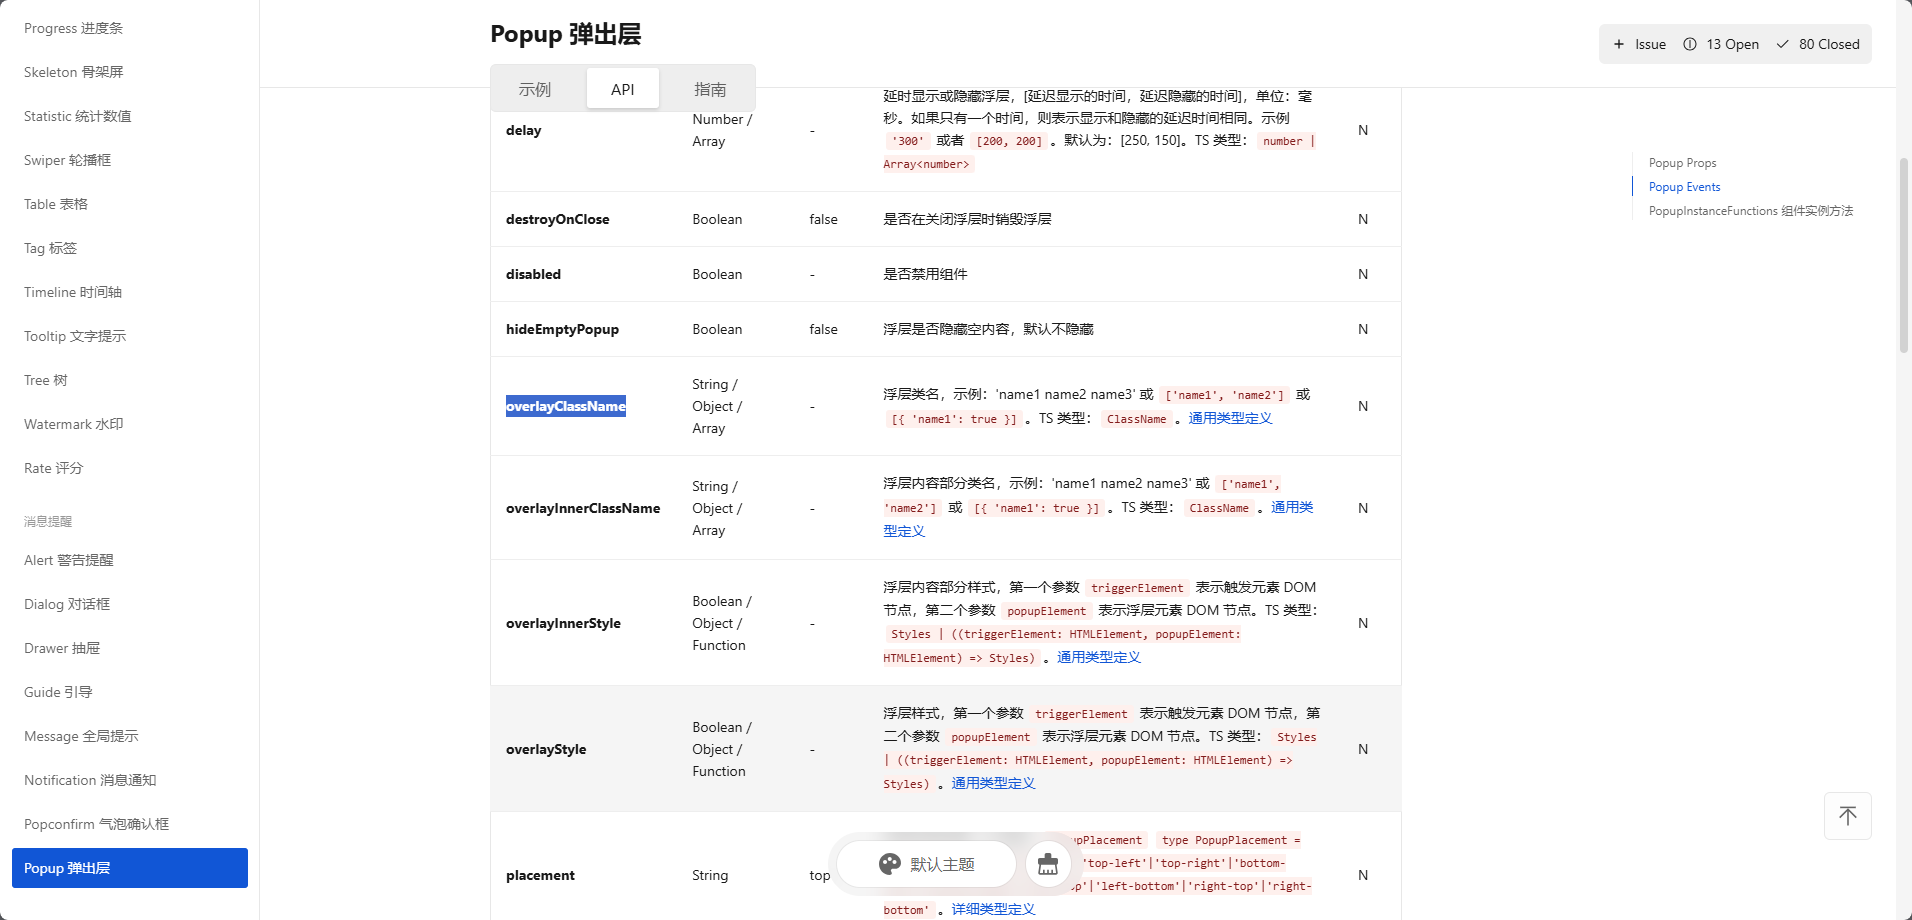The height and width of the screenshot is (920, 1912).
Task: Open Message 全局提示 page
Action: (x=130, y=736)
